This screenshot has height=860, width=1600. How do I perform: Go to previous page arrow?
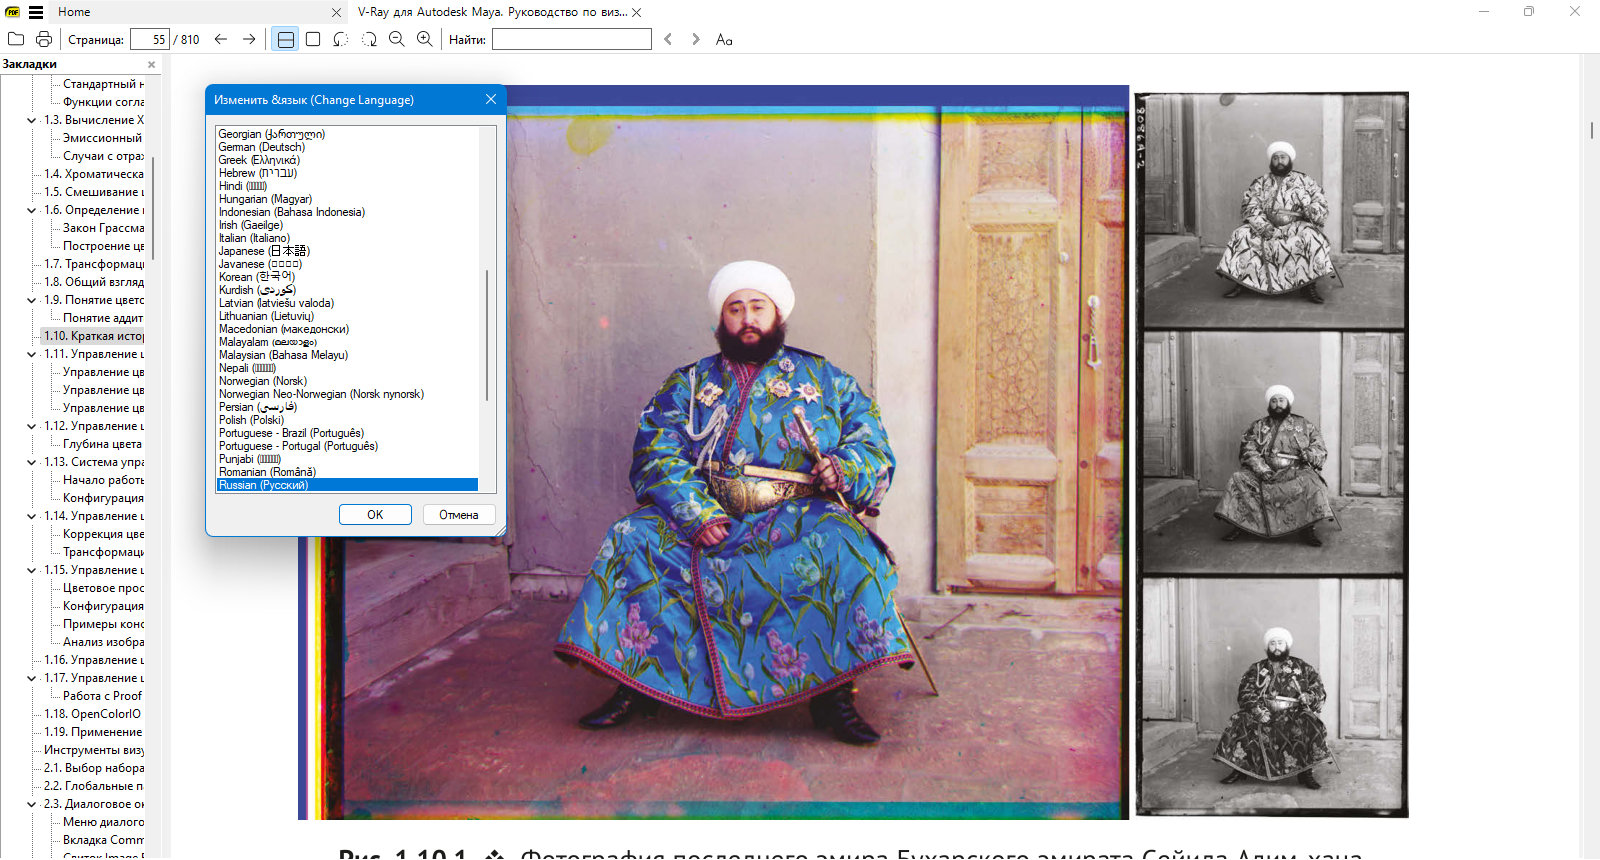[221, 39]
